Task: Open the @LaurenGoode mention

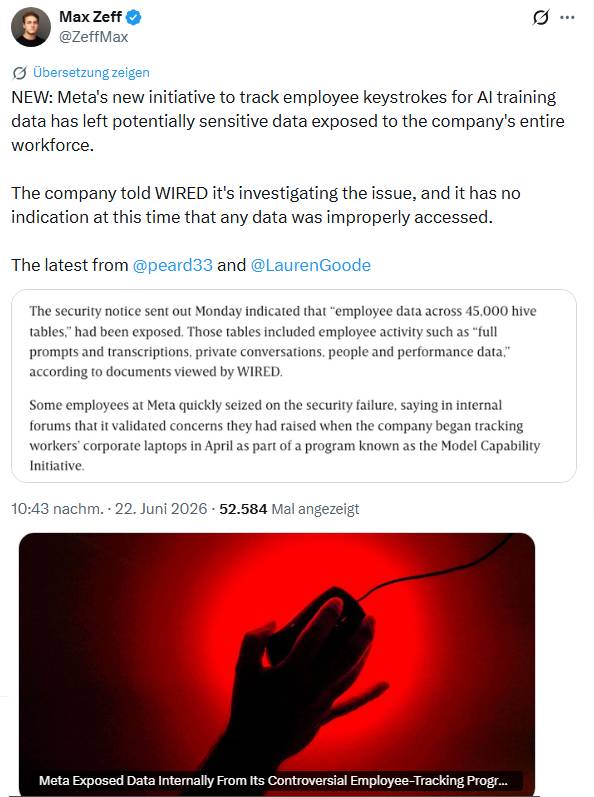Action: pyautogui.click(x=310, y=265)
